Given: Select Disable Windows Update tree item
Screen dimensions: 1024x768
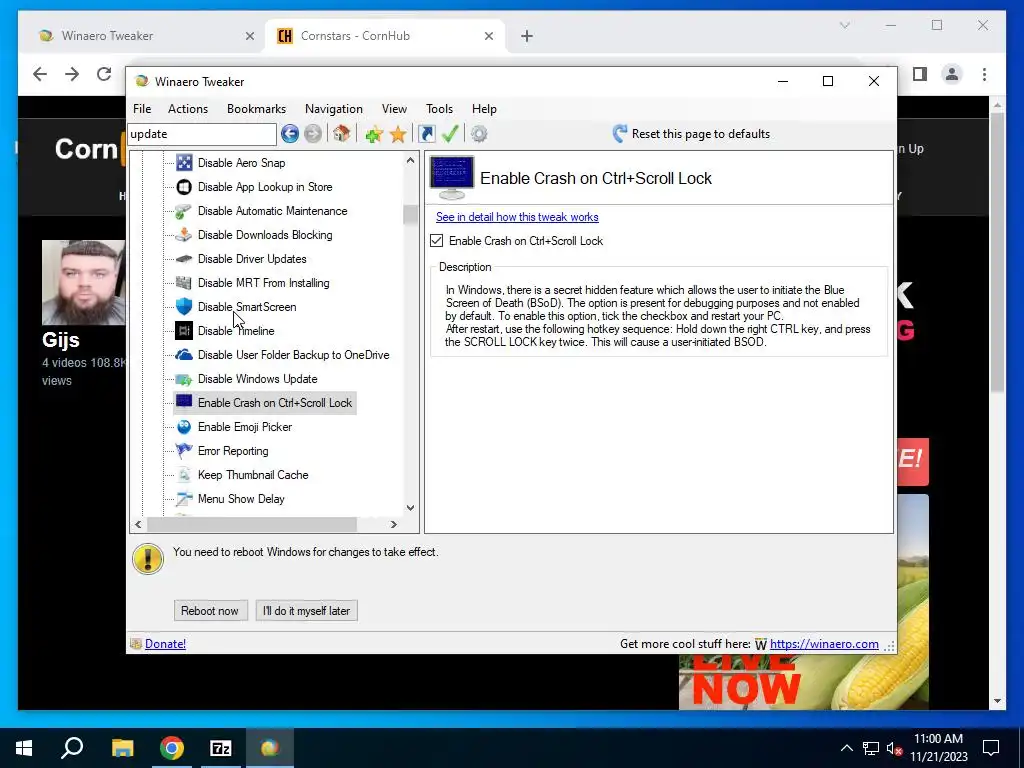Looking at the screenshot, I should 257,379.
